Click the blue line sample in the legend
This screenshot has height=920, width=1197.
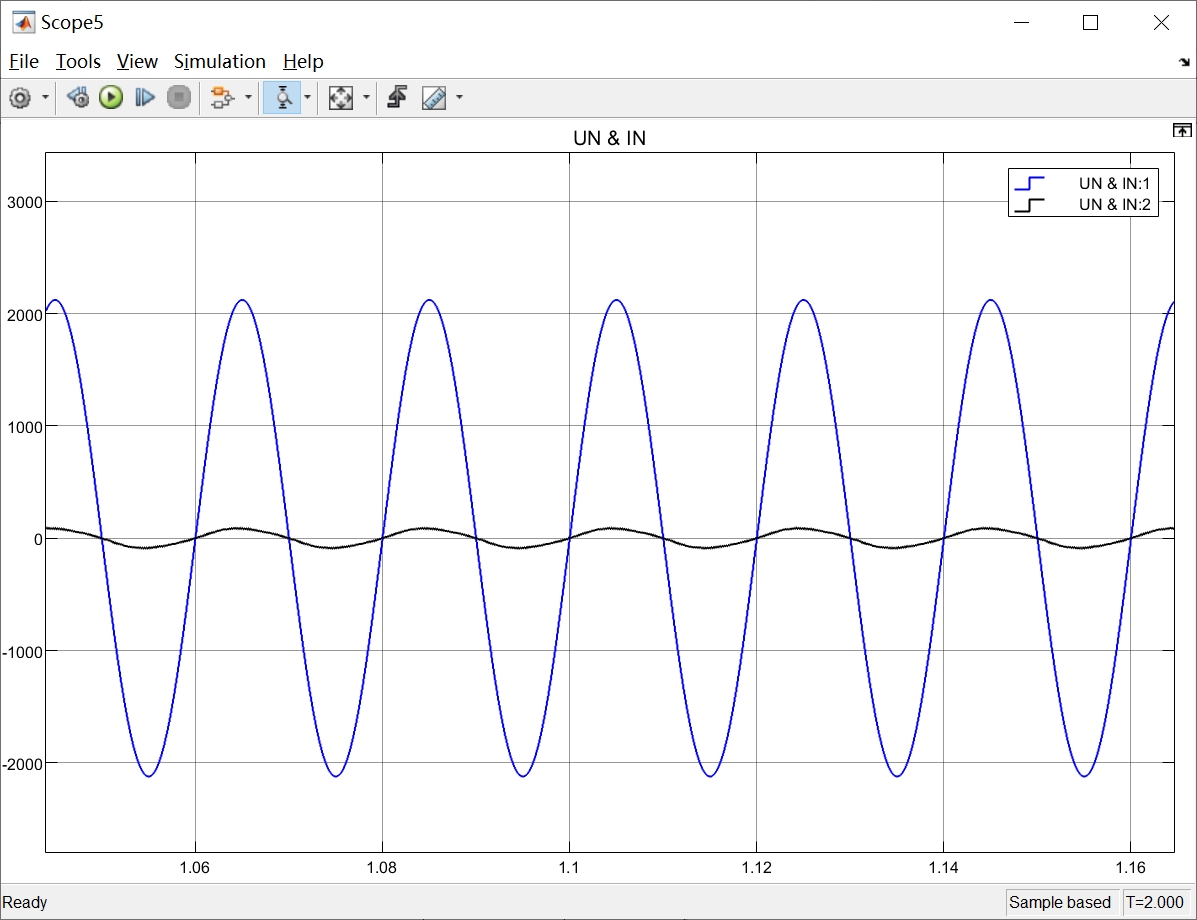coord(1029,183)
